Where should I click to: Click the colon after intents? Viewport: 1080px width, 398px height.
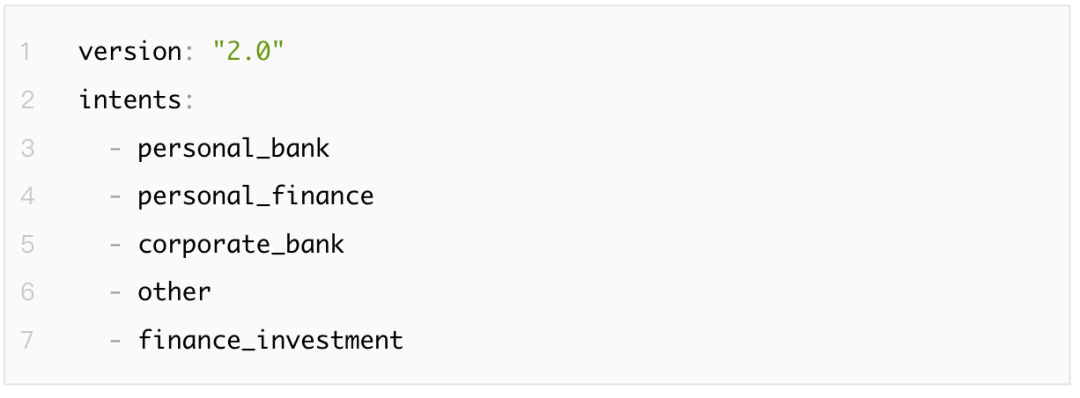[189, 102]
